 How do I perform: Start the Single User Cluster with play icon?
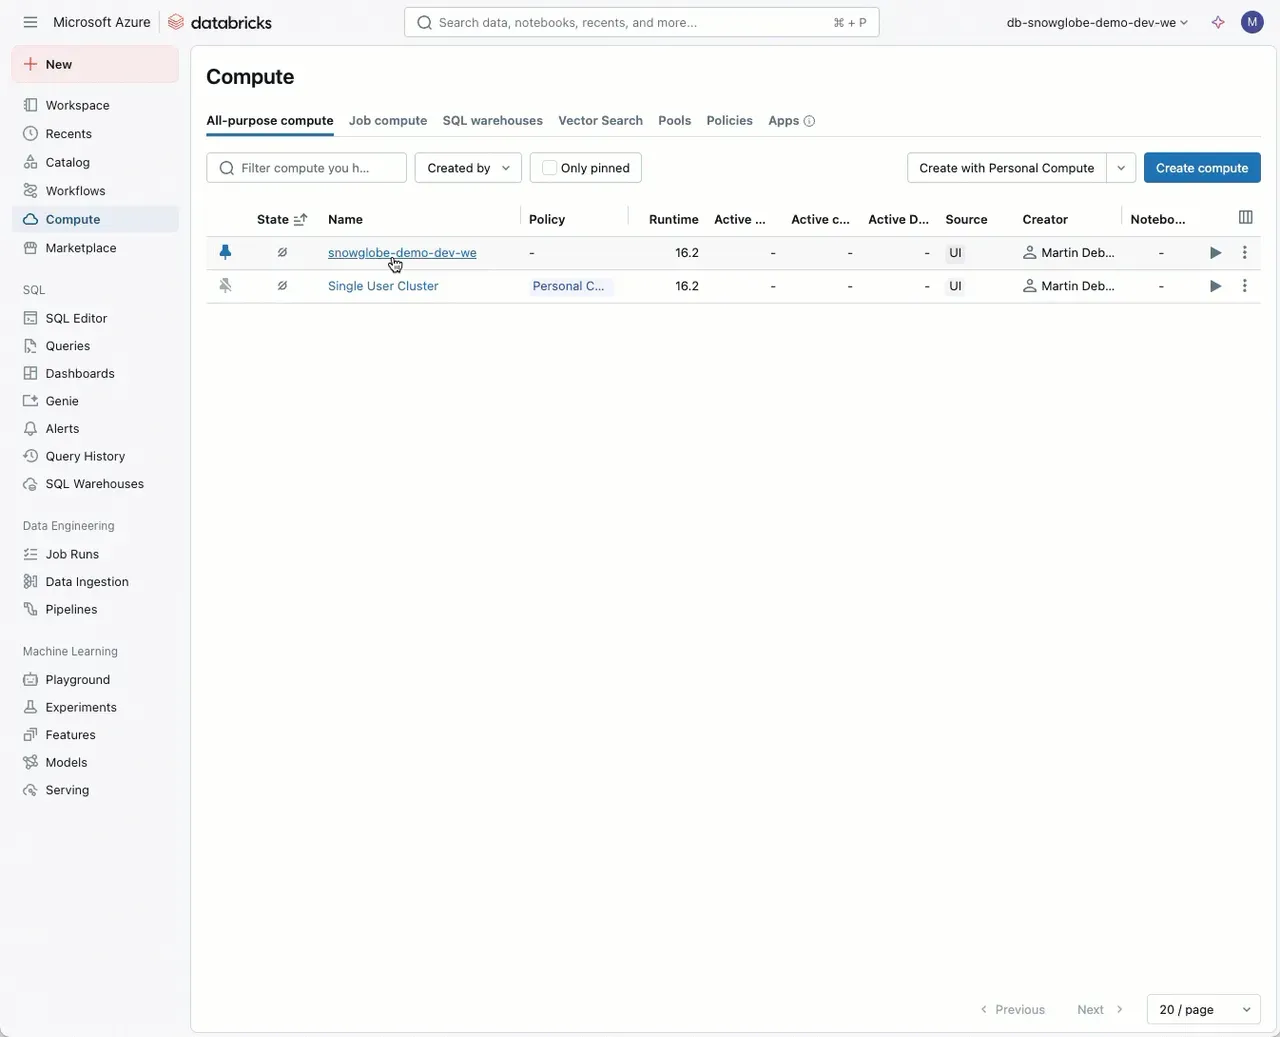(1215, 286)
